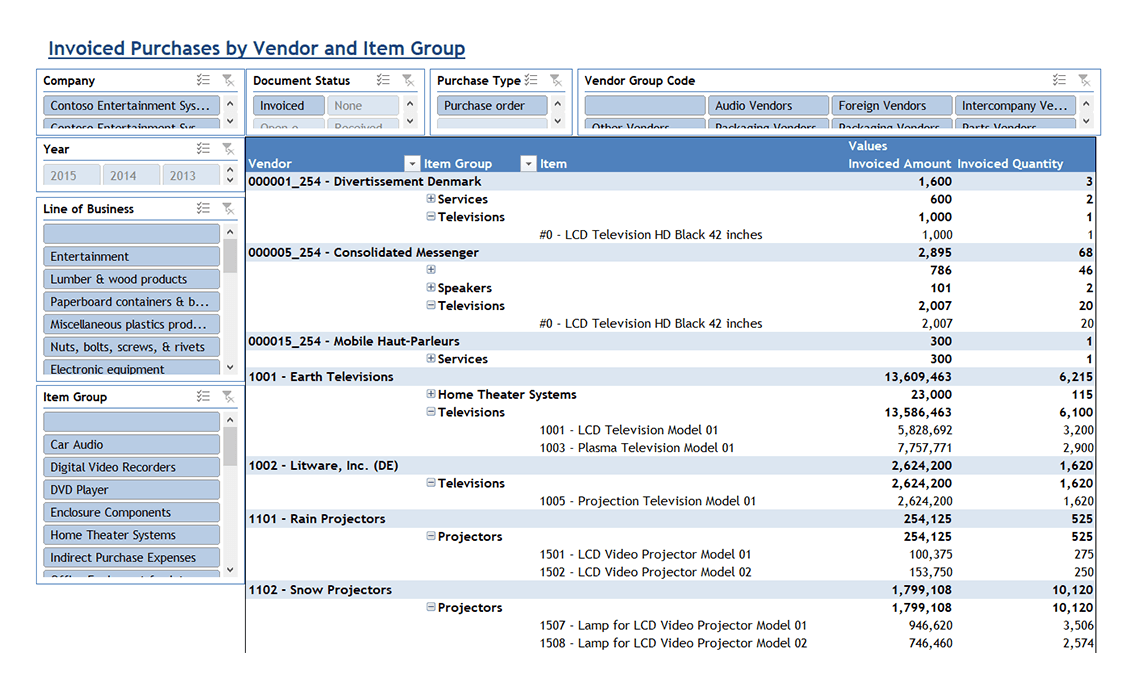This screenshot has height=687, width=1140.
Task: Open the Vendor column filter dropdown
Action: (x=412, y=164)
